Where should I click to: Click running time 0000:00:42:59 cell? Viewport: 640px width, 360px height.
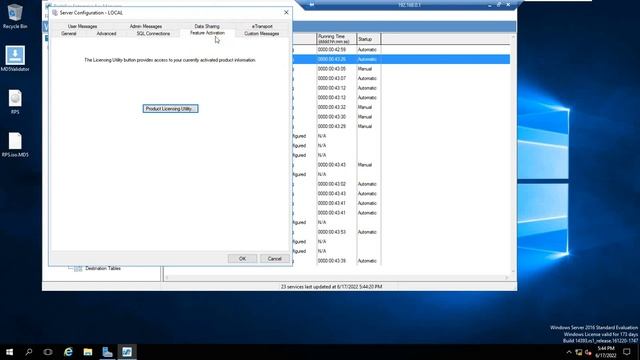tap(331, 49)
